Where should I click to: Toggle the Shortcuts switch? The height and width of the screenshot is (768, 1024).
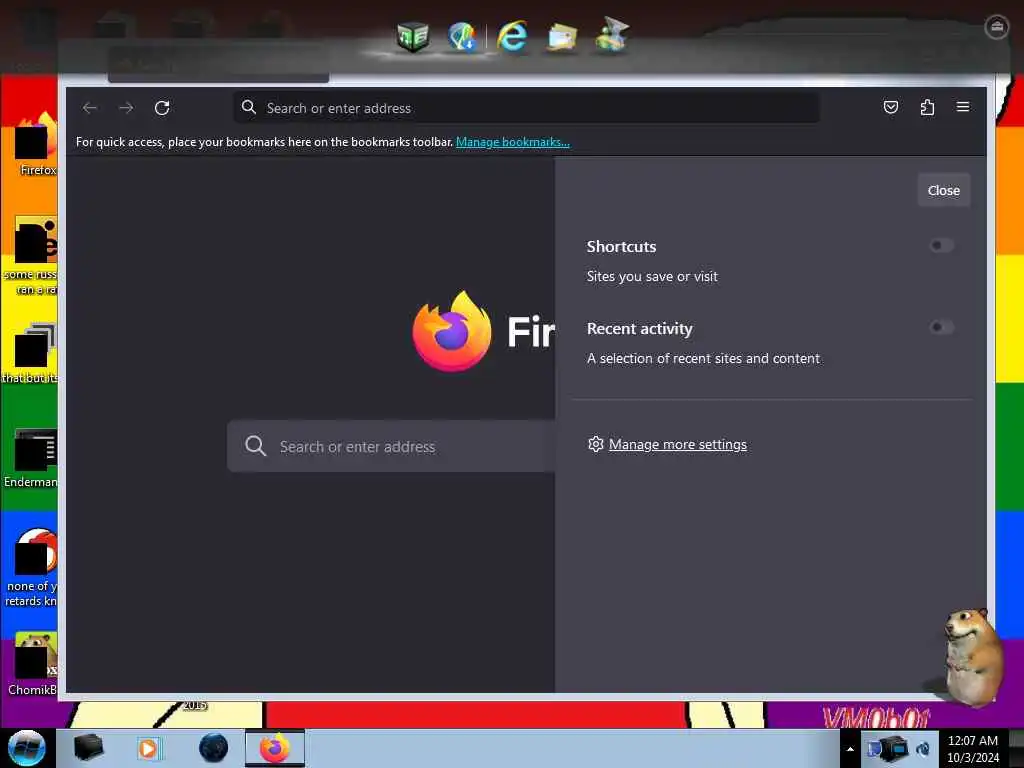941,246
